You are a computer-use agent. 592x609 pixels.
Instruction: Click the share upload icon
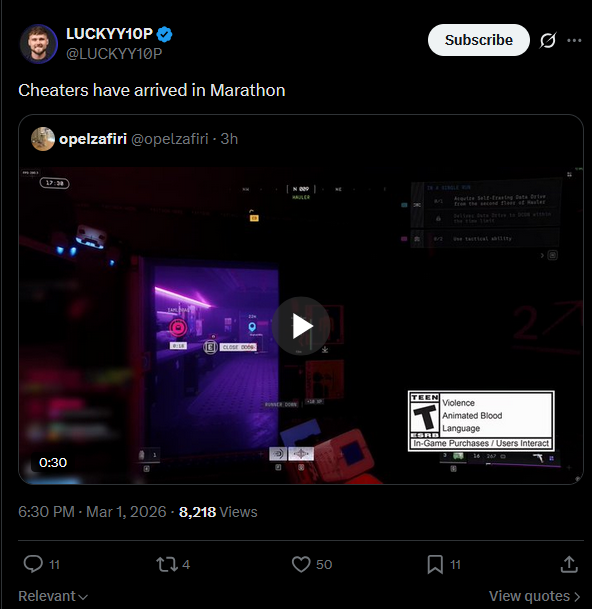point(569,564)
